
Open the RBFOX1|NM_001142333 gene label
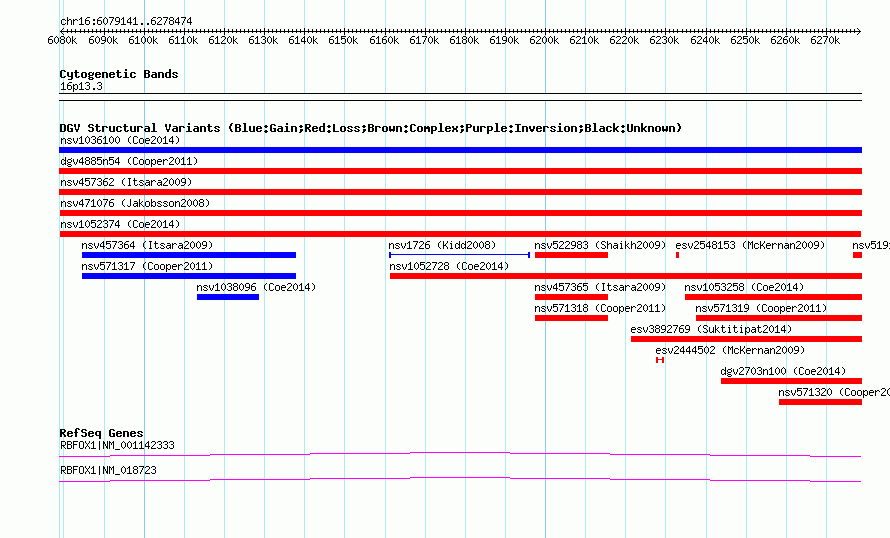117,445
